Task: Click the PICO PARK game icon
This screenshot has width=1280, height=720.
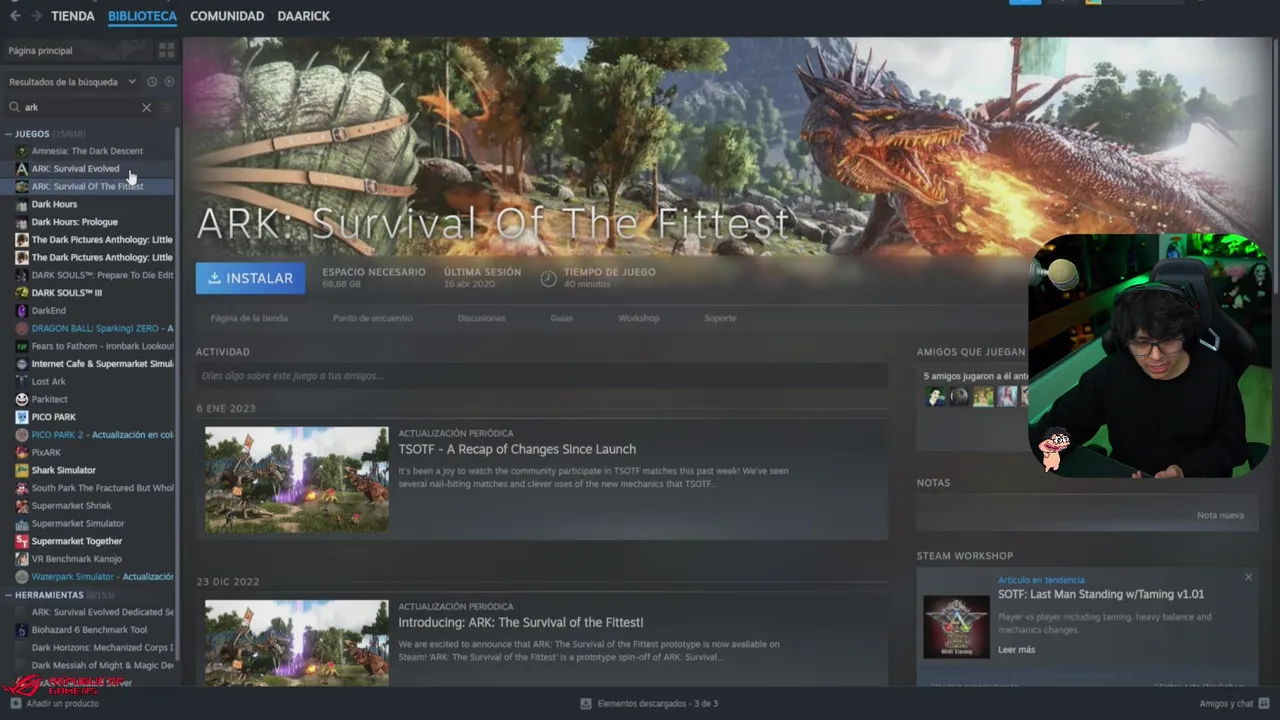Action: tap(22, 417)
